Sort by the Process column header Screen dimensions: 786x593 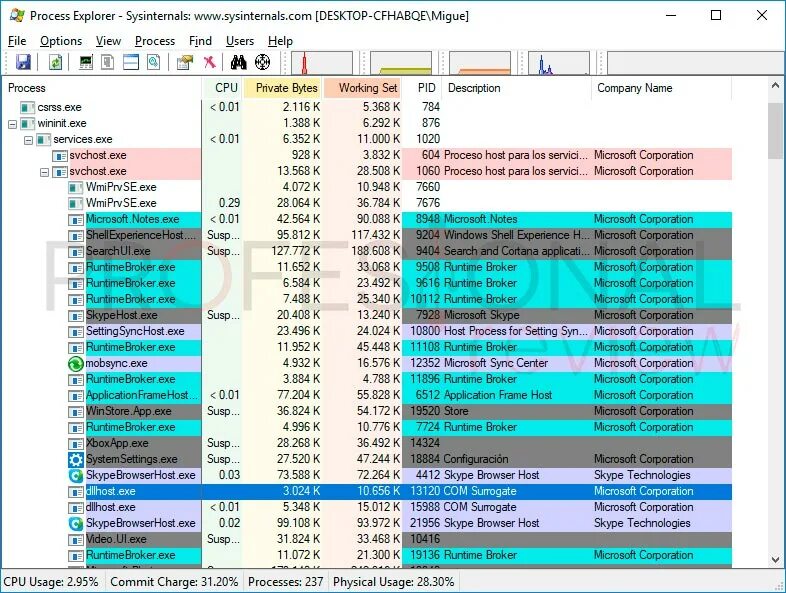click(102, 88)
